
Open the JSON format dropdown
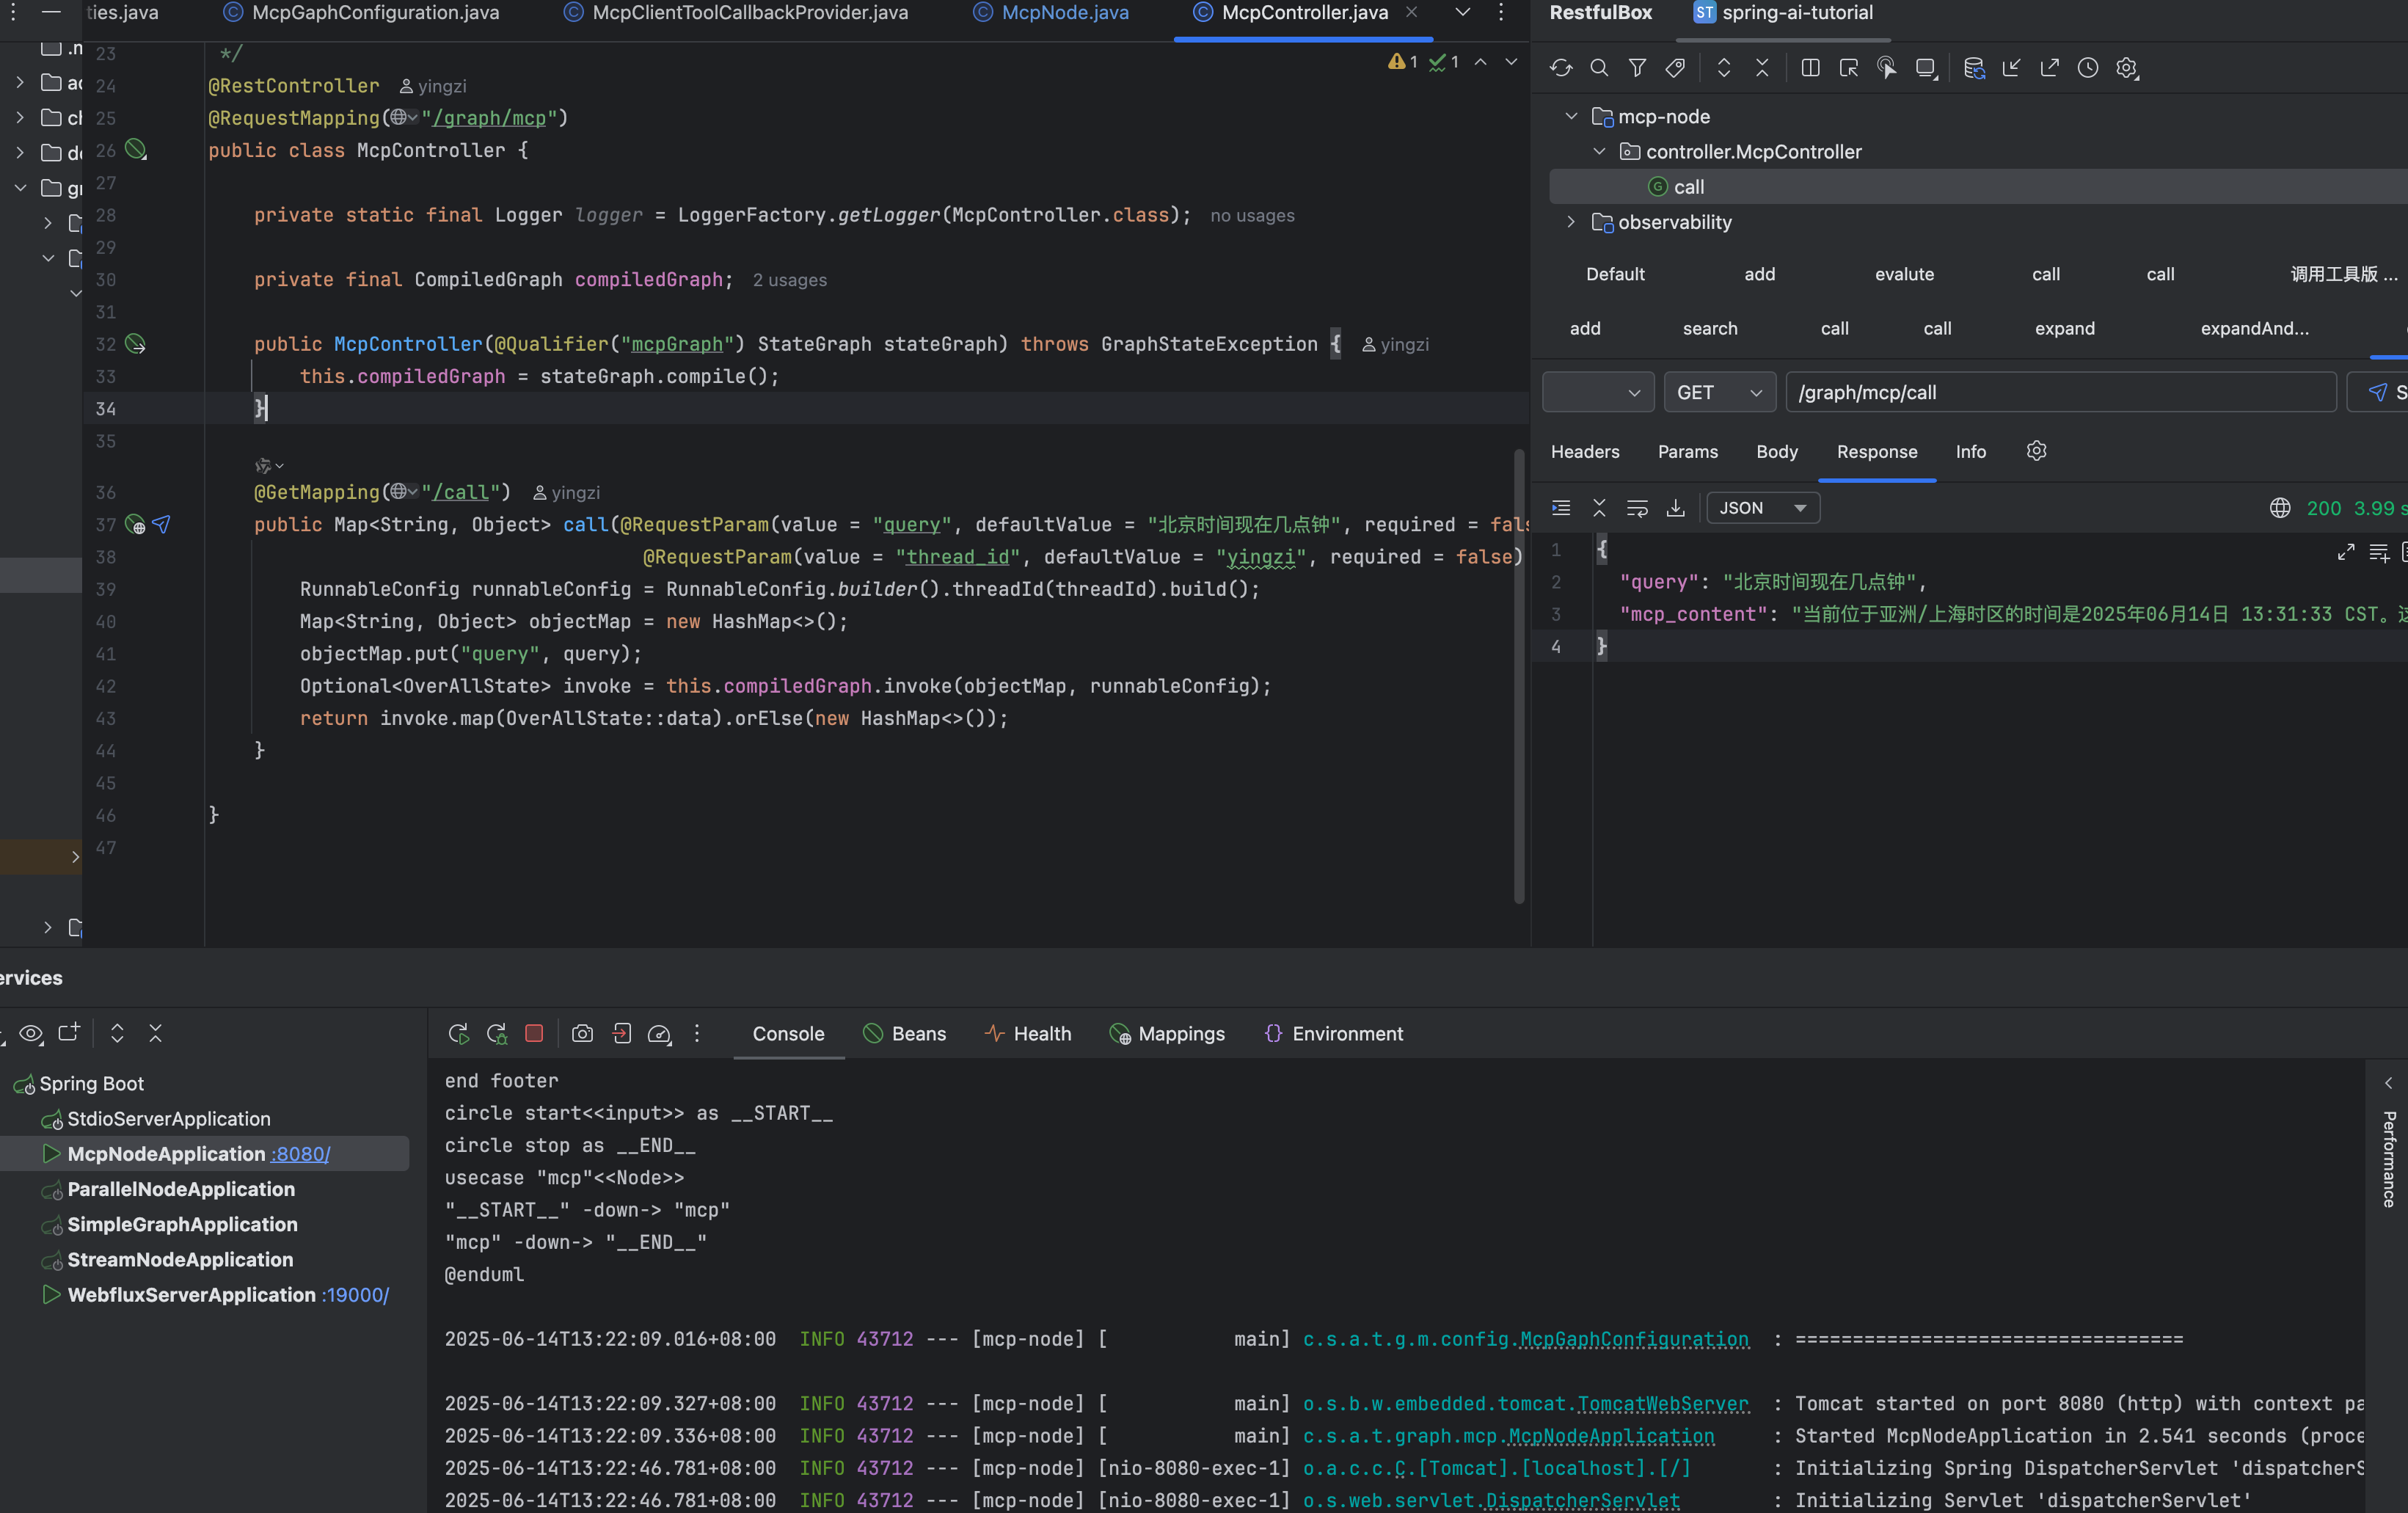point(1762,508)
